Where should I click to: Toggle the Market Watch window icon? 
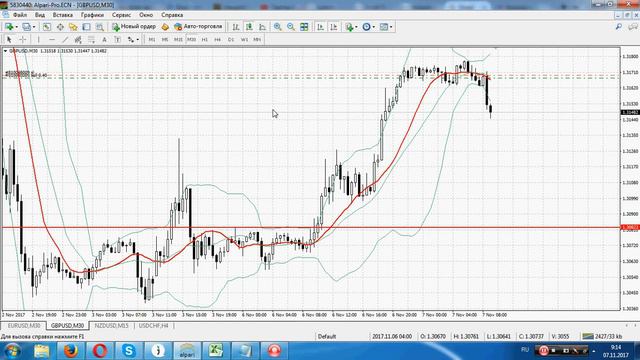[47, 27]
